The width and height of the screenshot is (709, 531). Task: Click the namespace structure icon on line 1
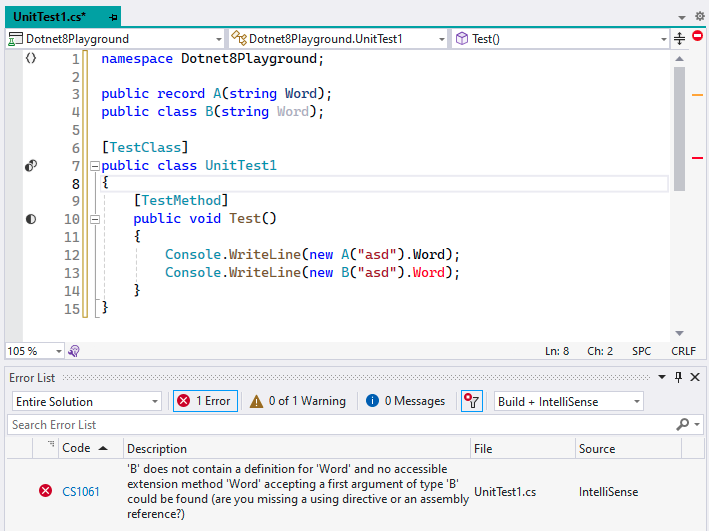pos(31,58)
